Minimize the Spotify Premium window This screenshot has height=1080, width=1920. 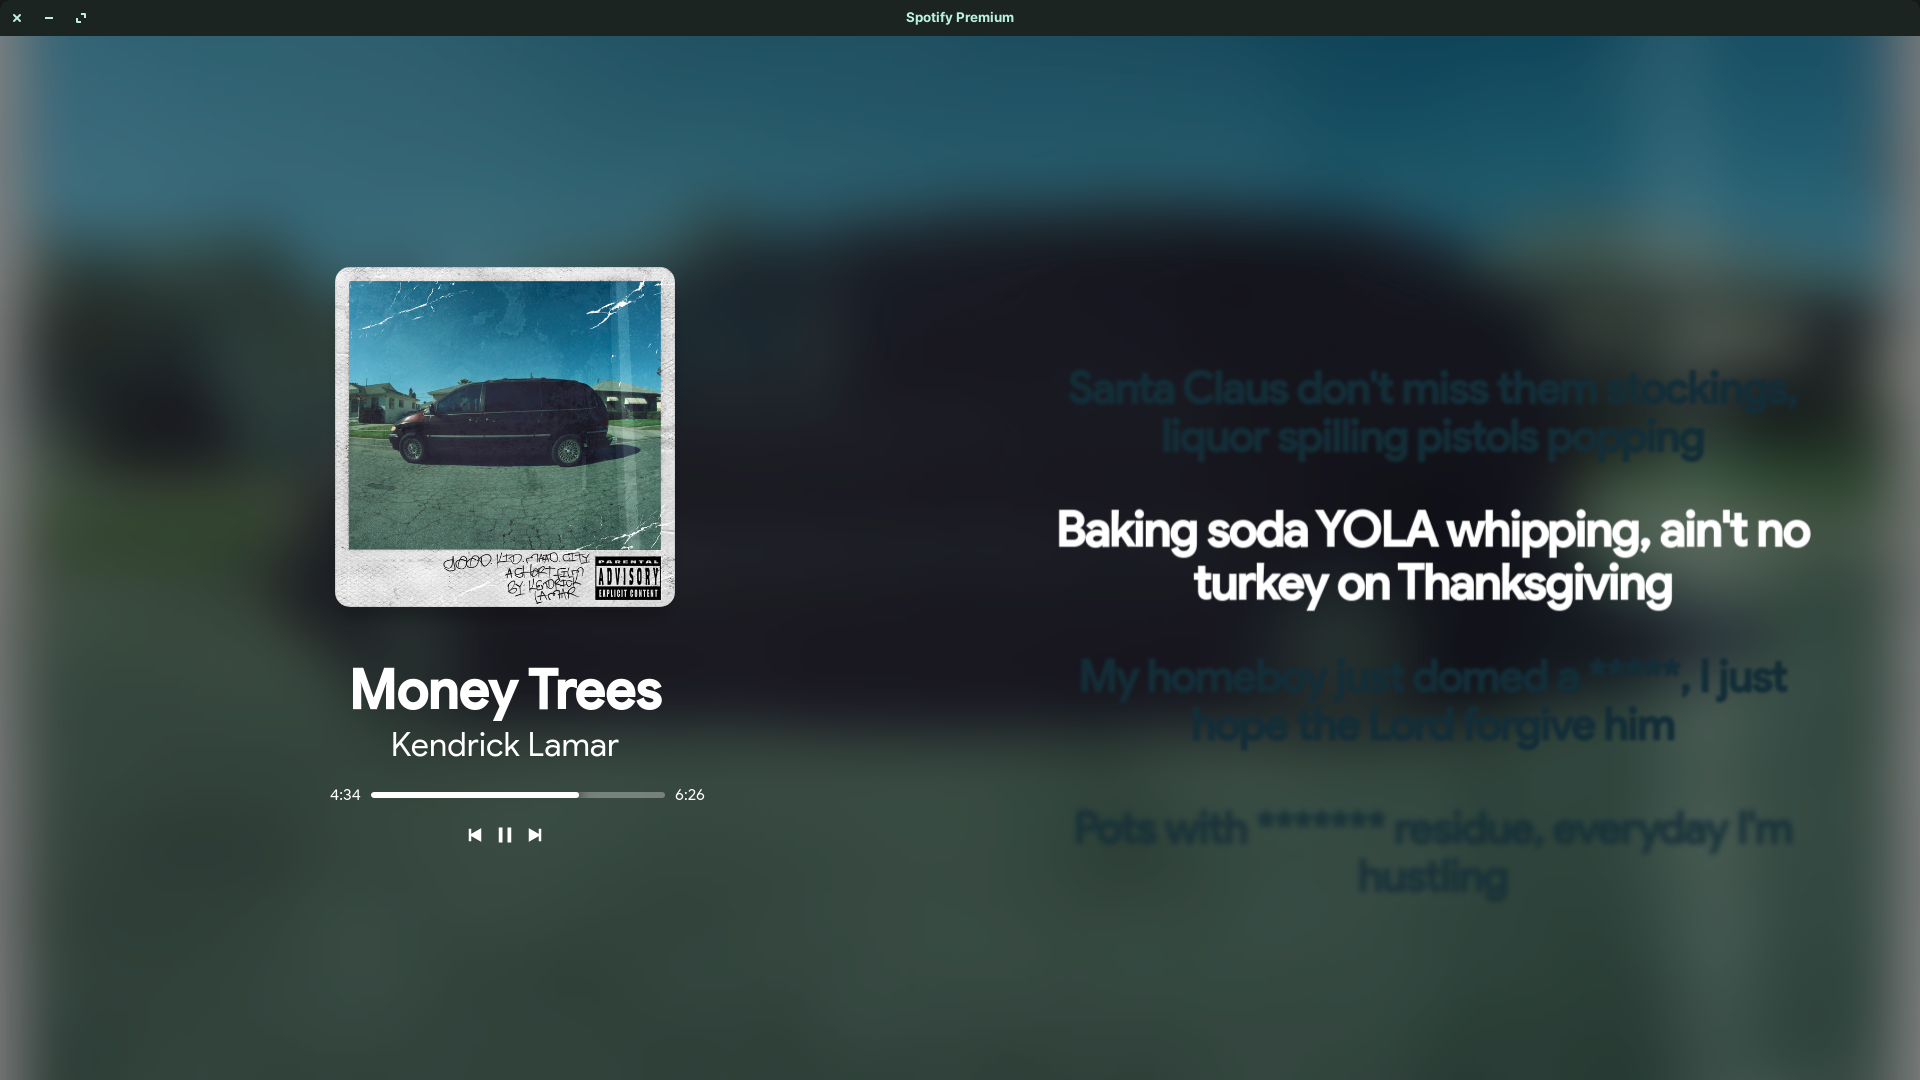(49, 18)
